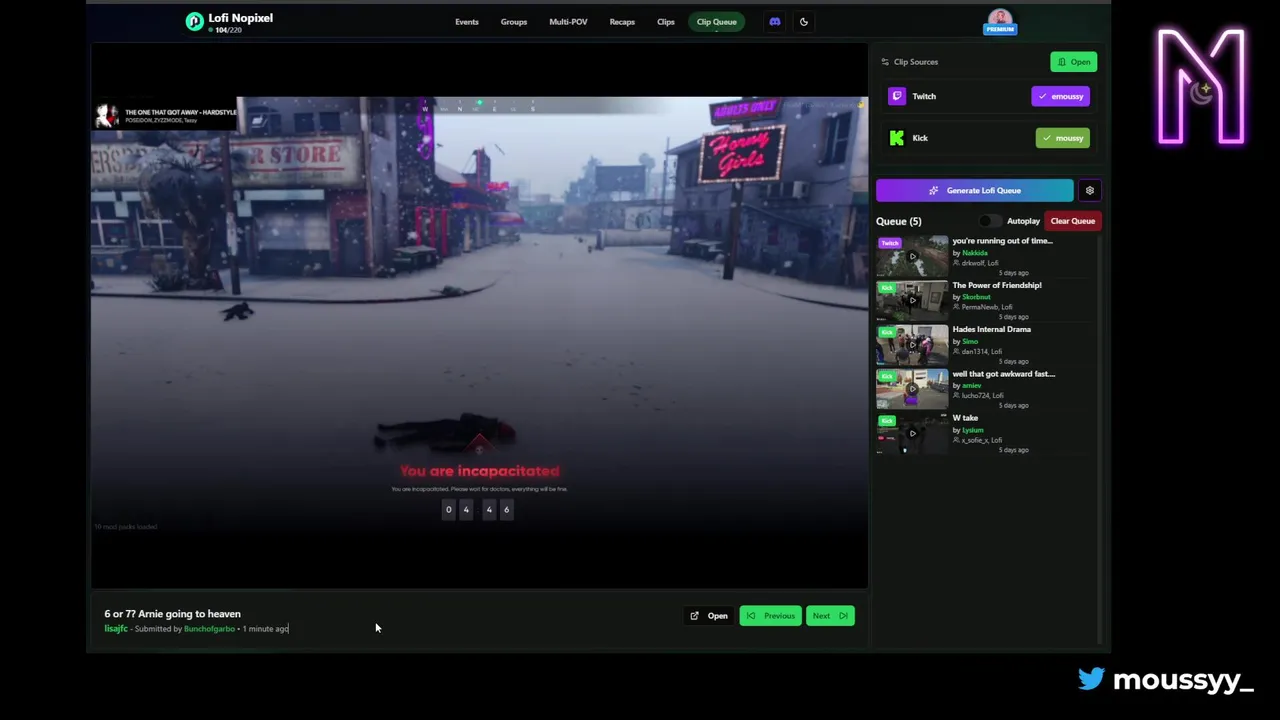The width and height of the screenshot is (1280, 720).
Task: Click the Clip Sources filter icon
Action: point(885,62)
